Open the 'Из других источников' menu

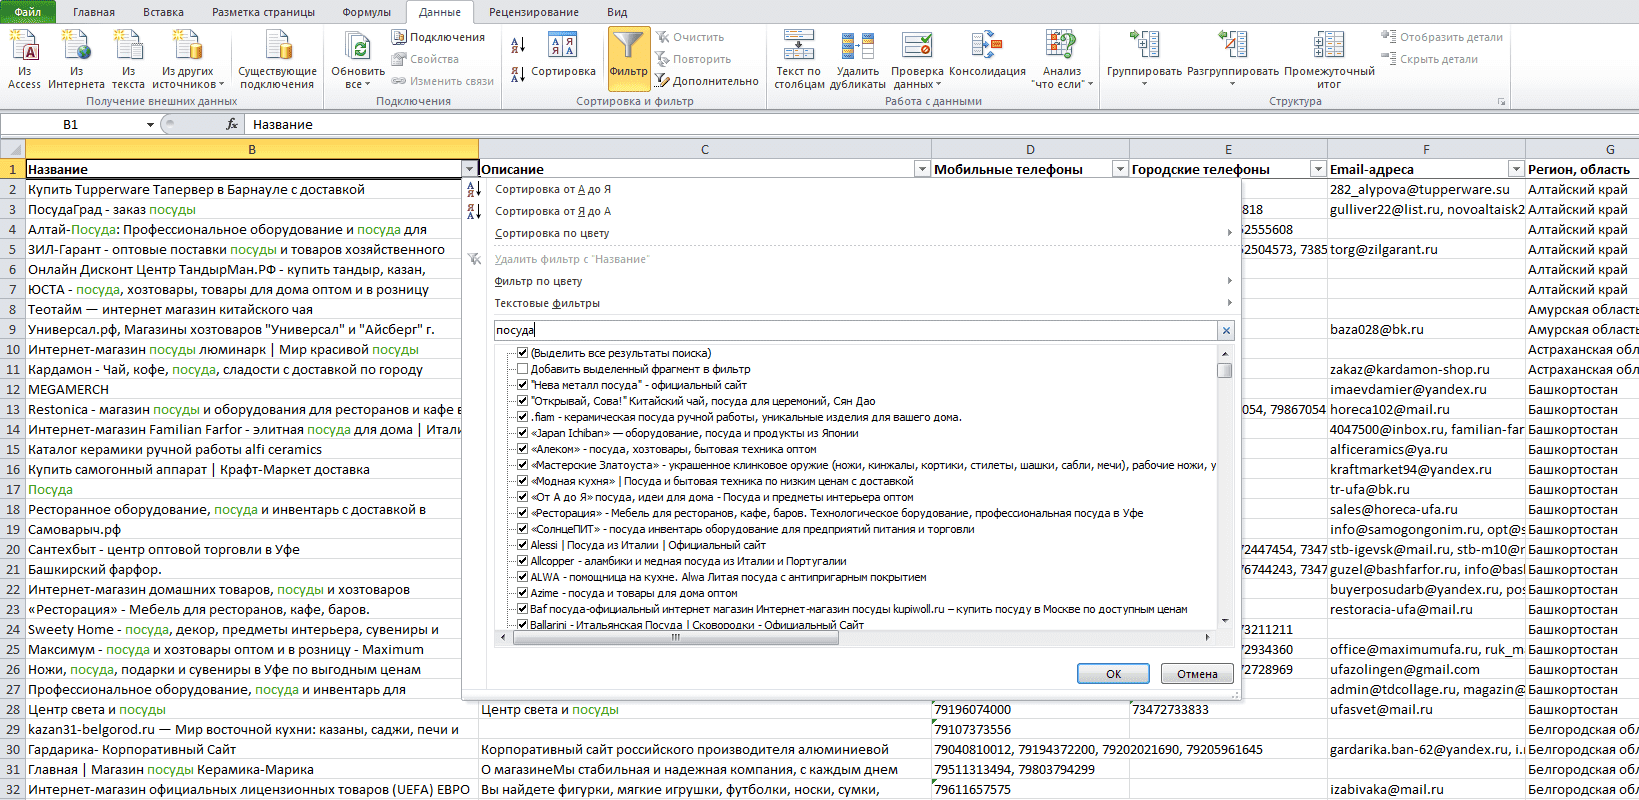pos(188,60)
